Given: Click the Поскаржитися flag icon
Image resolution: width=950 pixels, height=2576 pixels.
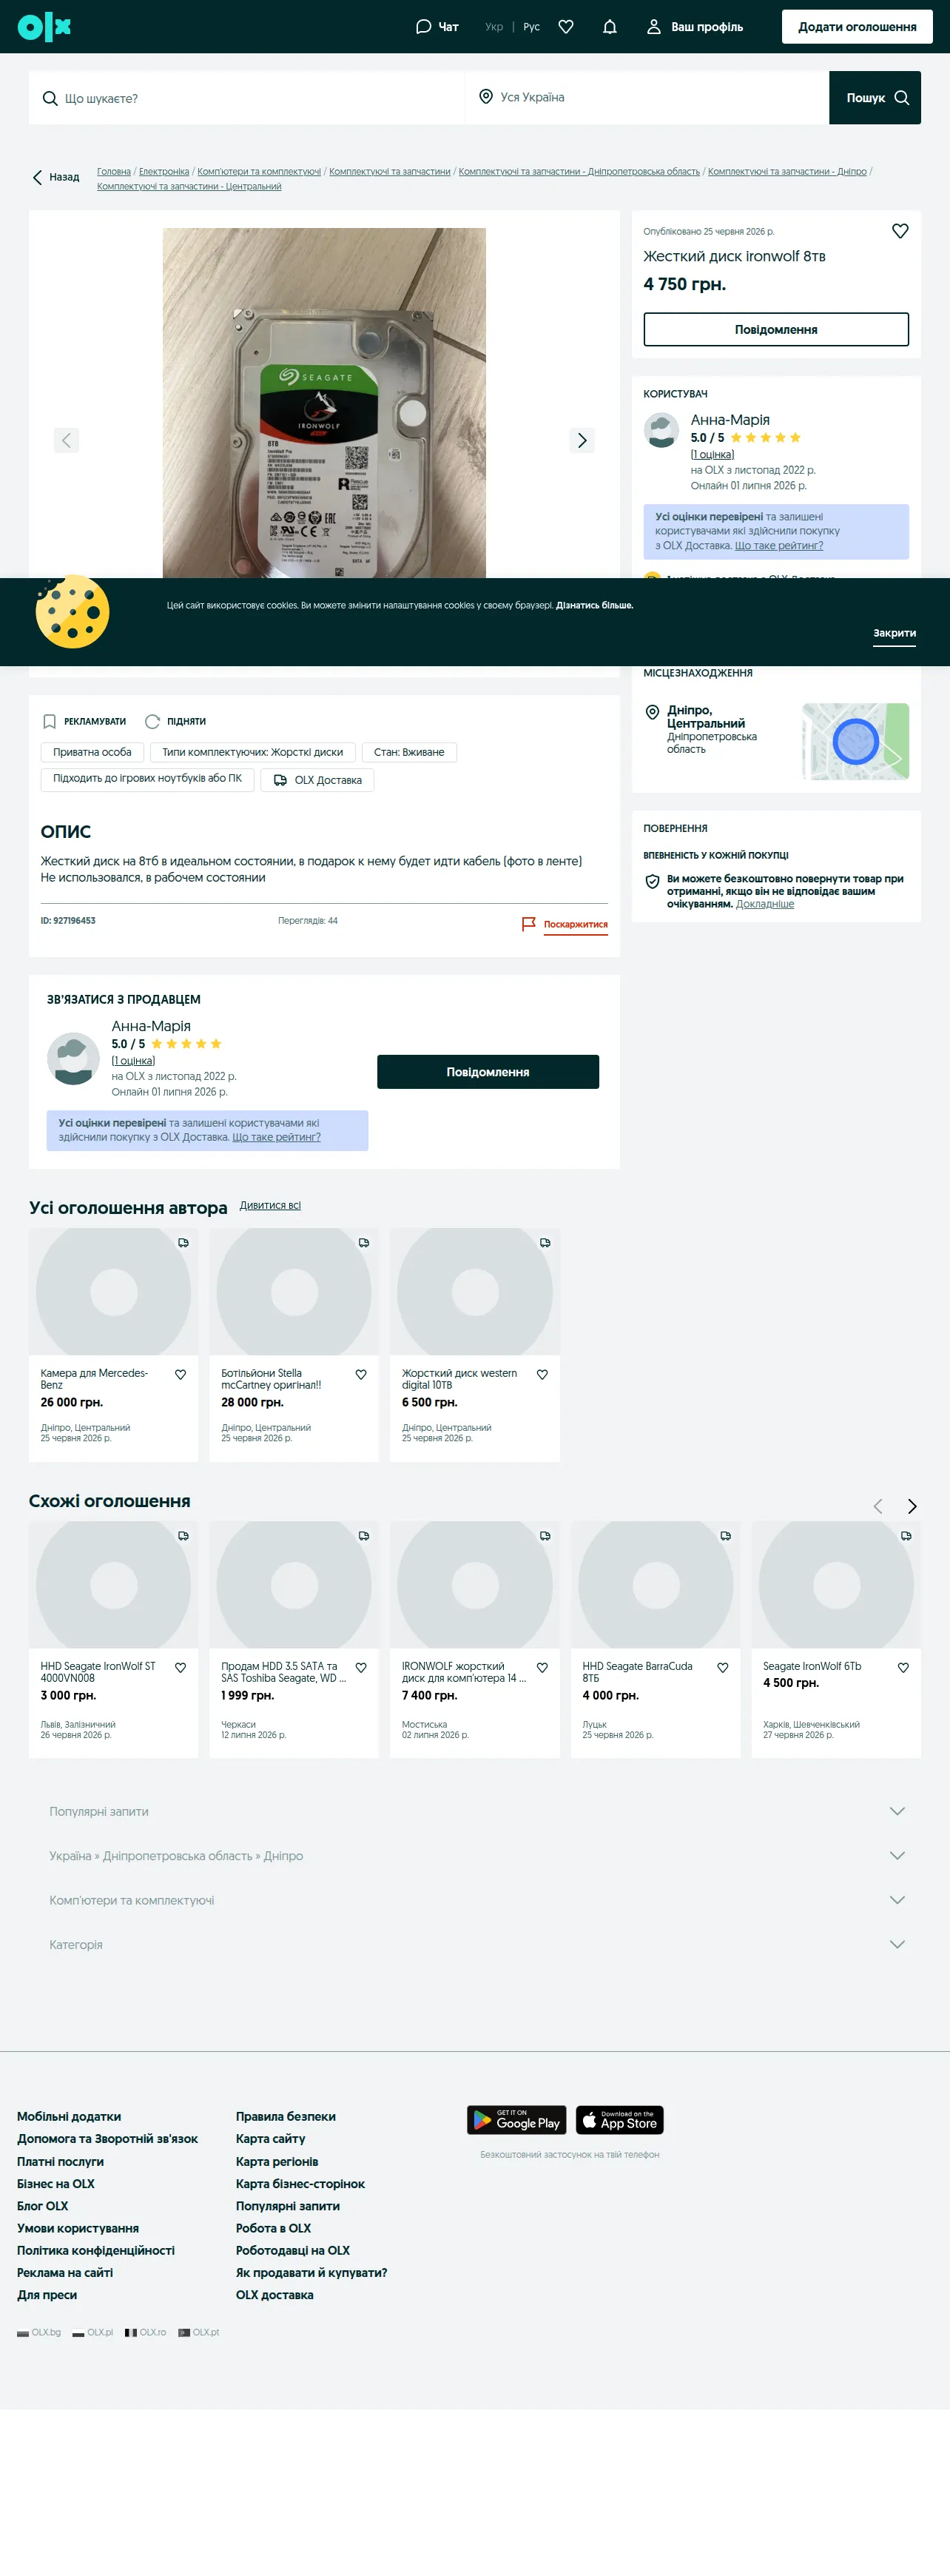Looking at the screenshot, I should pyautogui.click(x=529, y=924).
